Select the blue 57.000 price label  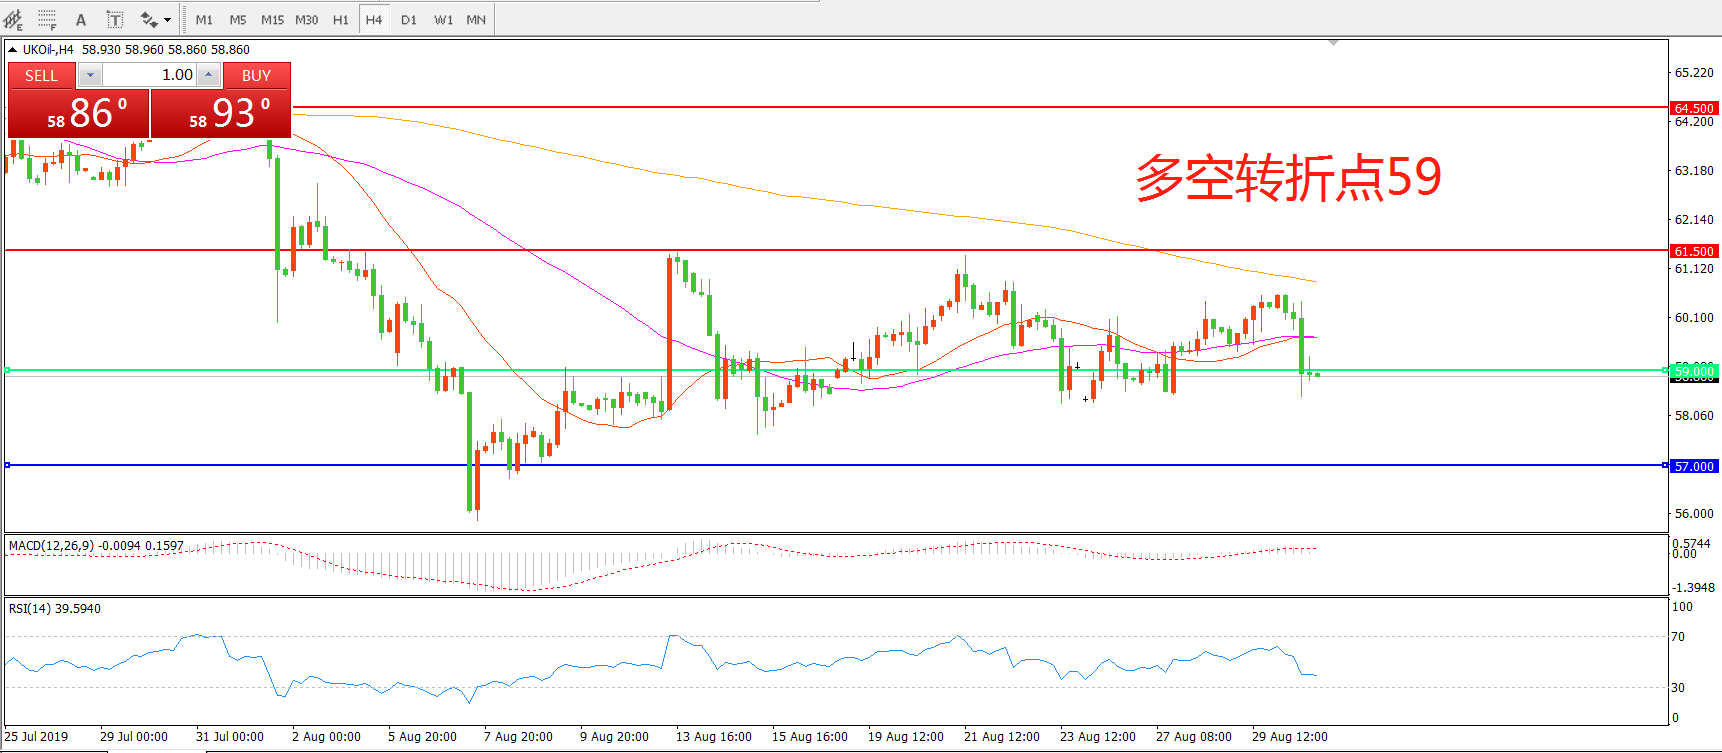pos(1694,466)
